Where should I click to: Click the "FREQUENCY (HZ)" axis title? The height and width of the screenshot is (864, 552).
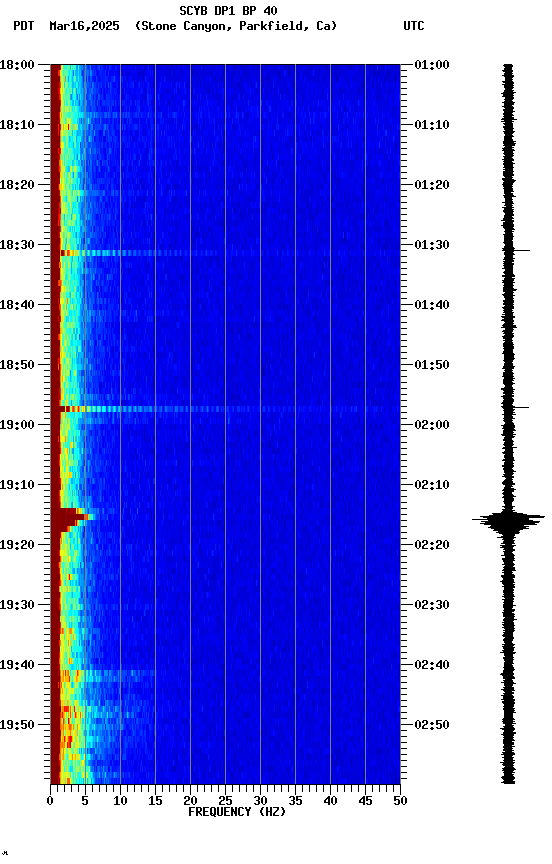[x=237, y=812]
